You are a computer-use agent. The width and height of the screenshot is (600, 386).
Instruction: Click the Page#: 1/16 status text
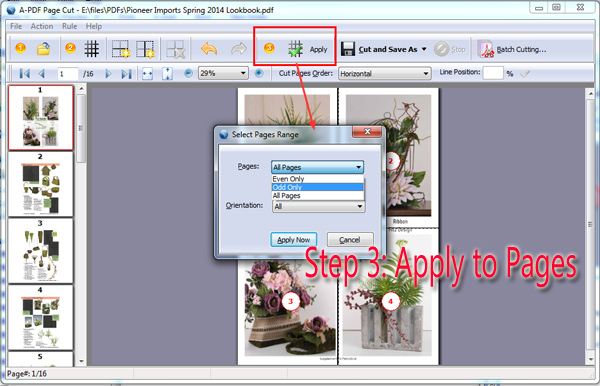pyautogui.click(x=27, y=374)
